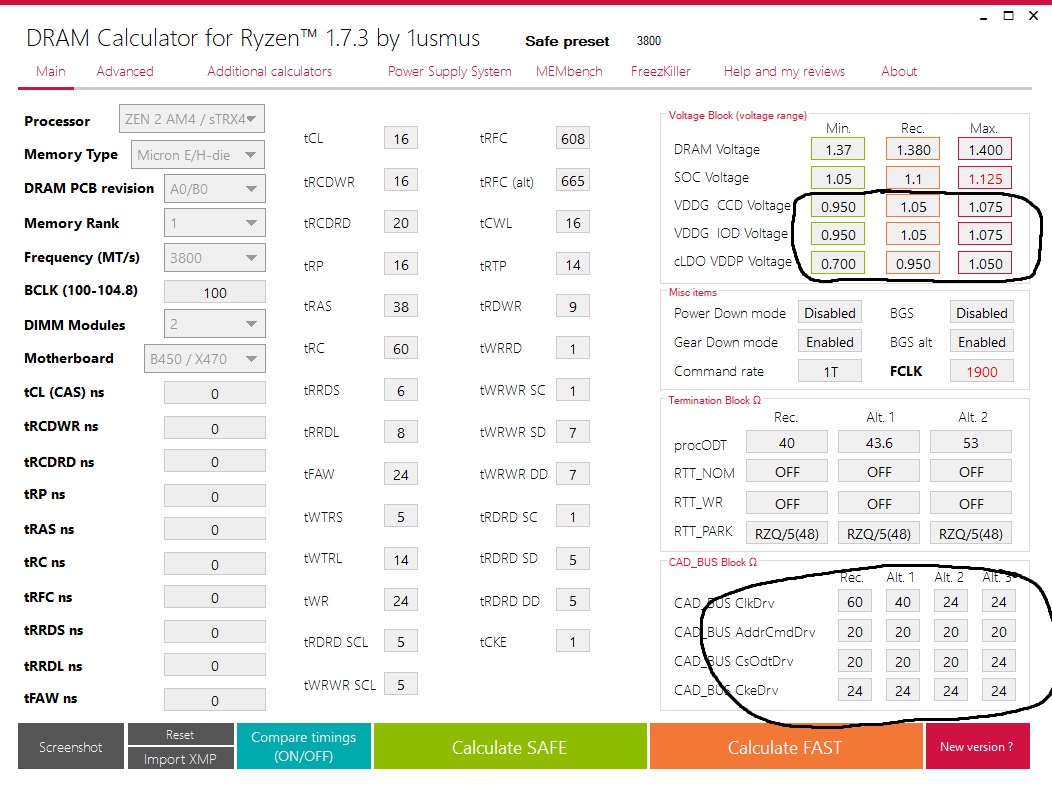Click the FCLK value 1900
This screenshot has height=791, width=1052.
click(982, 371)
